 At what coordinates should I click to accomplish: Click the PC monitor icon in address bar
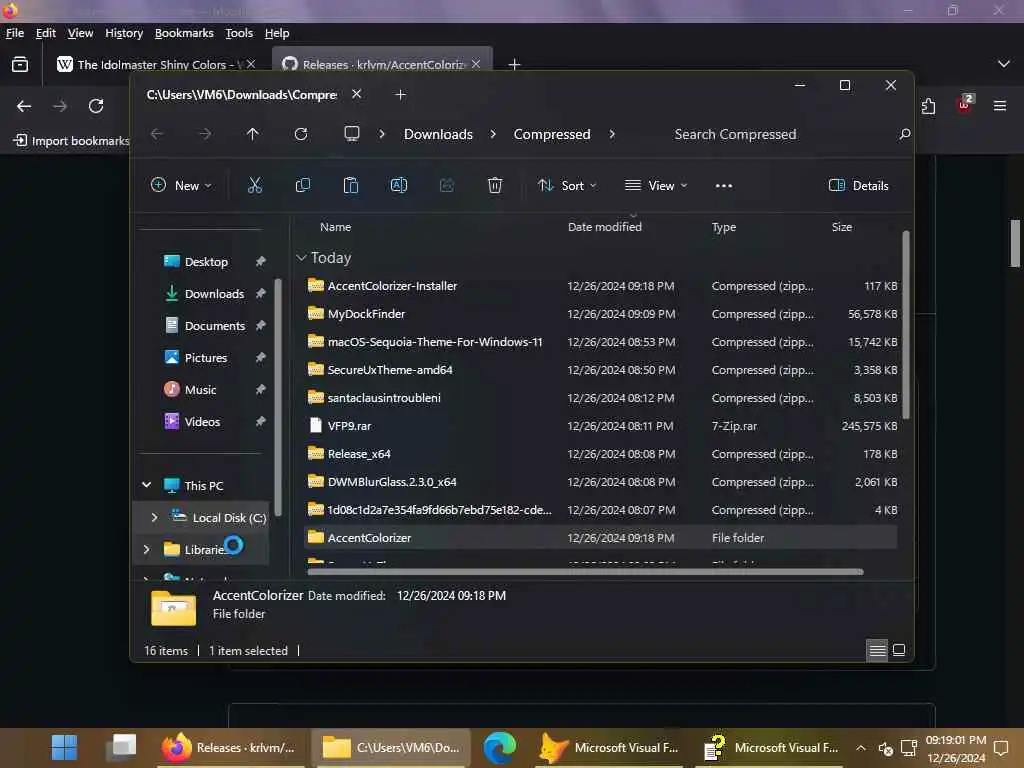click(352, 134)
